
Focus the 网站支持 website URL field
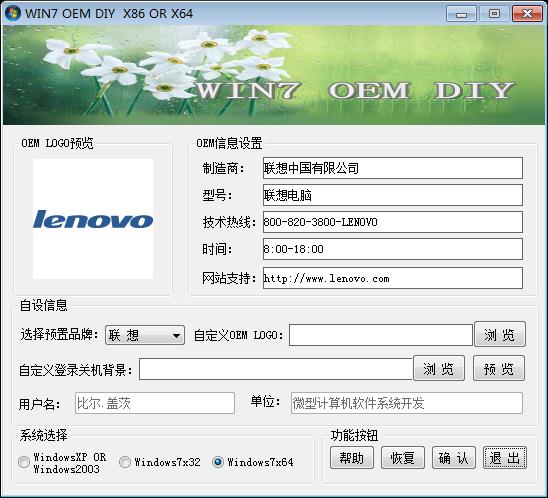click(x=393, y=278)
